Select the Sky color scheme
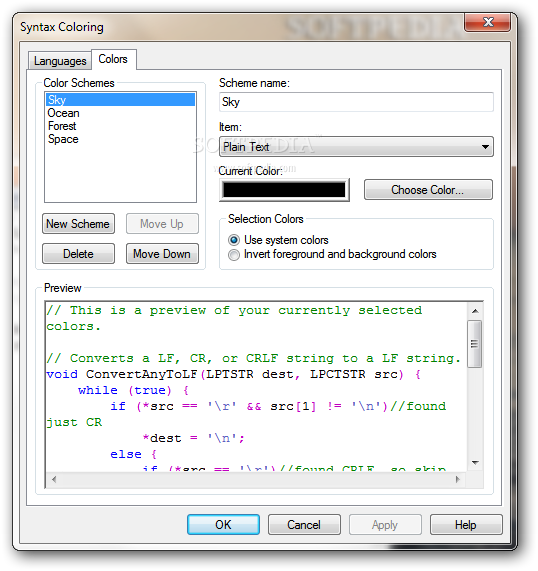The width and height of the screenshot is (538, 571). [x=120, y=100]
